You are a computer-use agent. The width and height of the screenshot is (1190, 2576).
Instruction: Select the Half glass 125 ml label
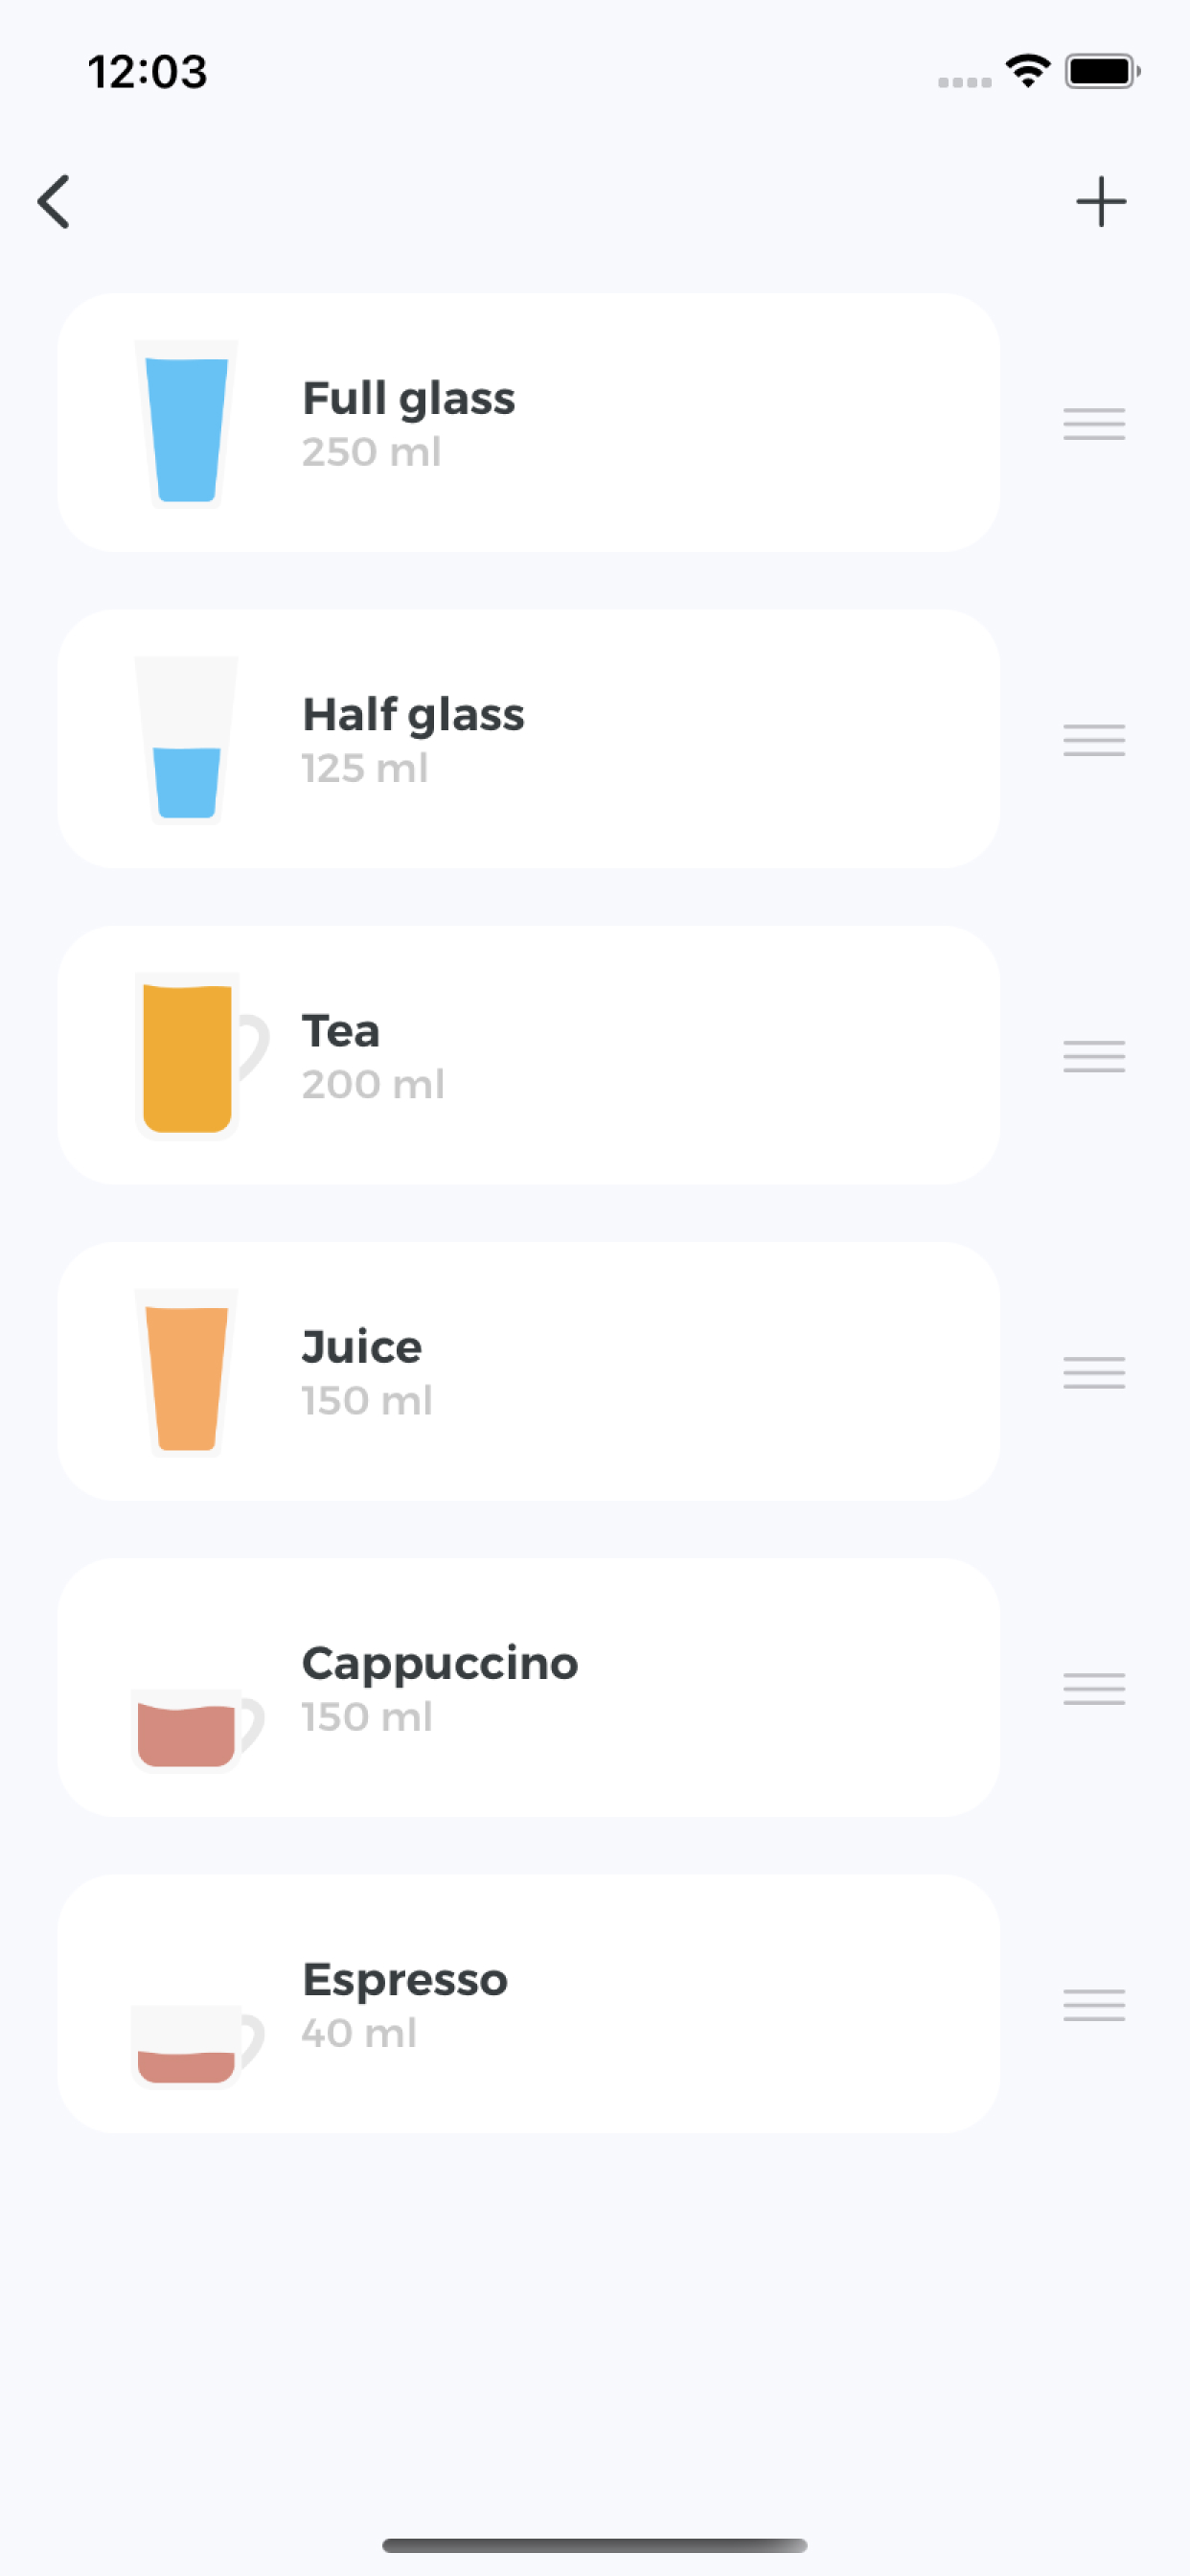tap(413, 740)
